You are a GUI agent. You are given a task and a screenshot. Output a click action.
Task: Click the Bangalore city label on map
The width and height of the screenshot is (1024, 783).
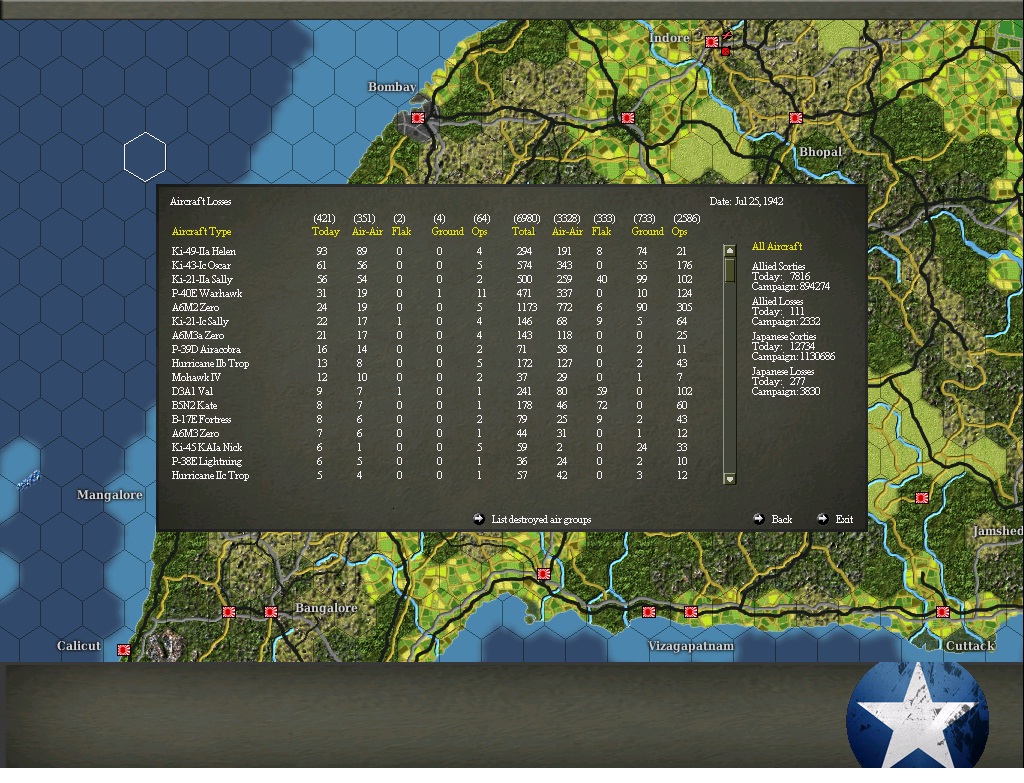tap(326, 608)
